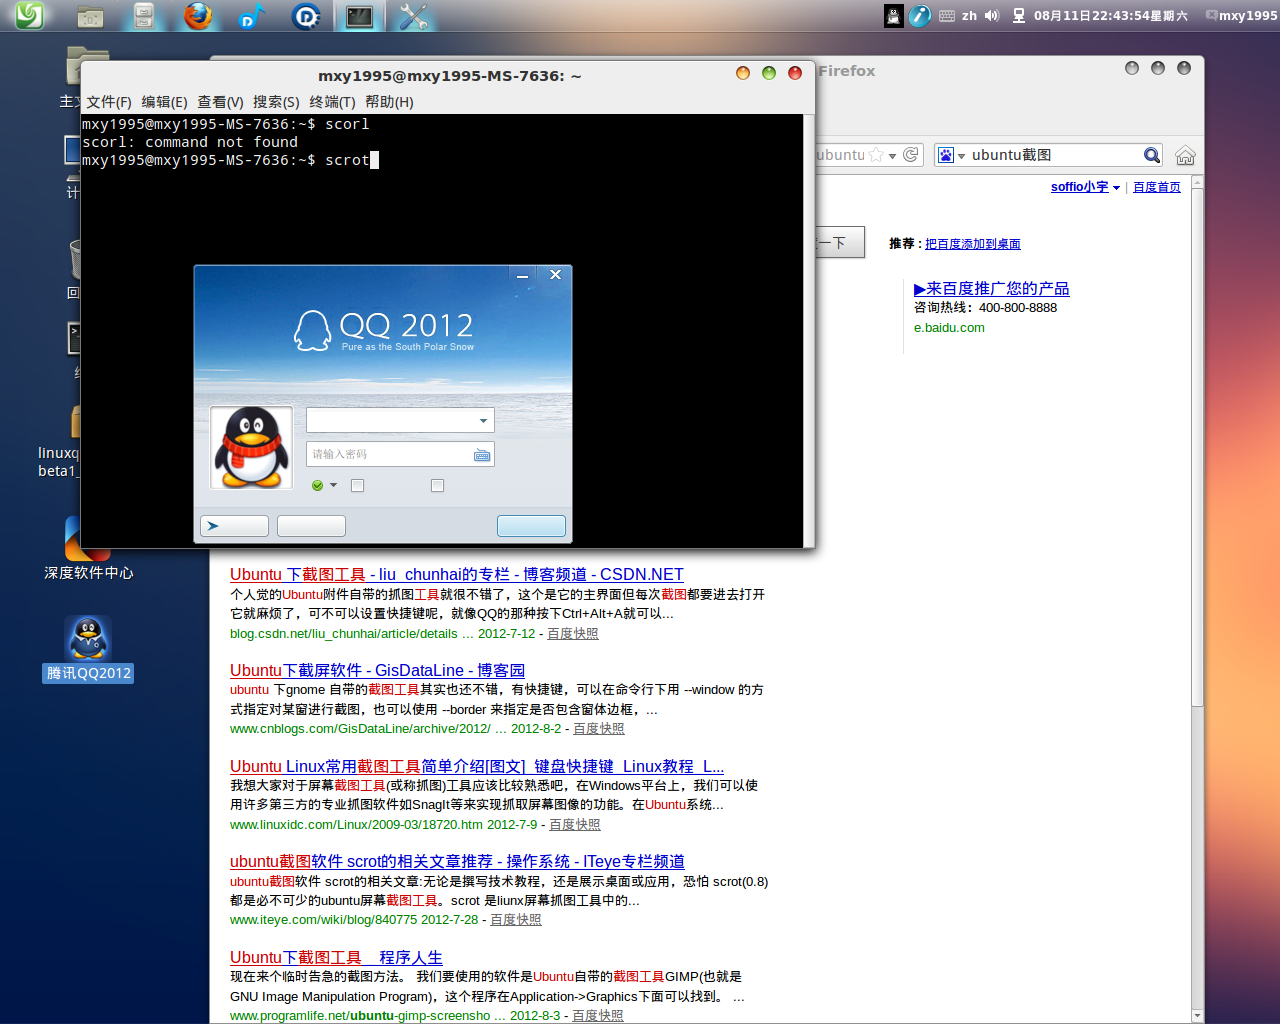This screenshot has height=1024, width=1280.
Task: Click the Firefox scrollbar down arrow
Action: coord(1197,1016)
